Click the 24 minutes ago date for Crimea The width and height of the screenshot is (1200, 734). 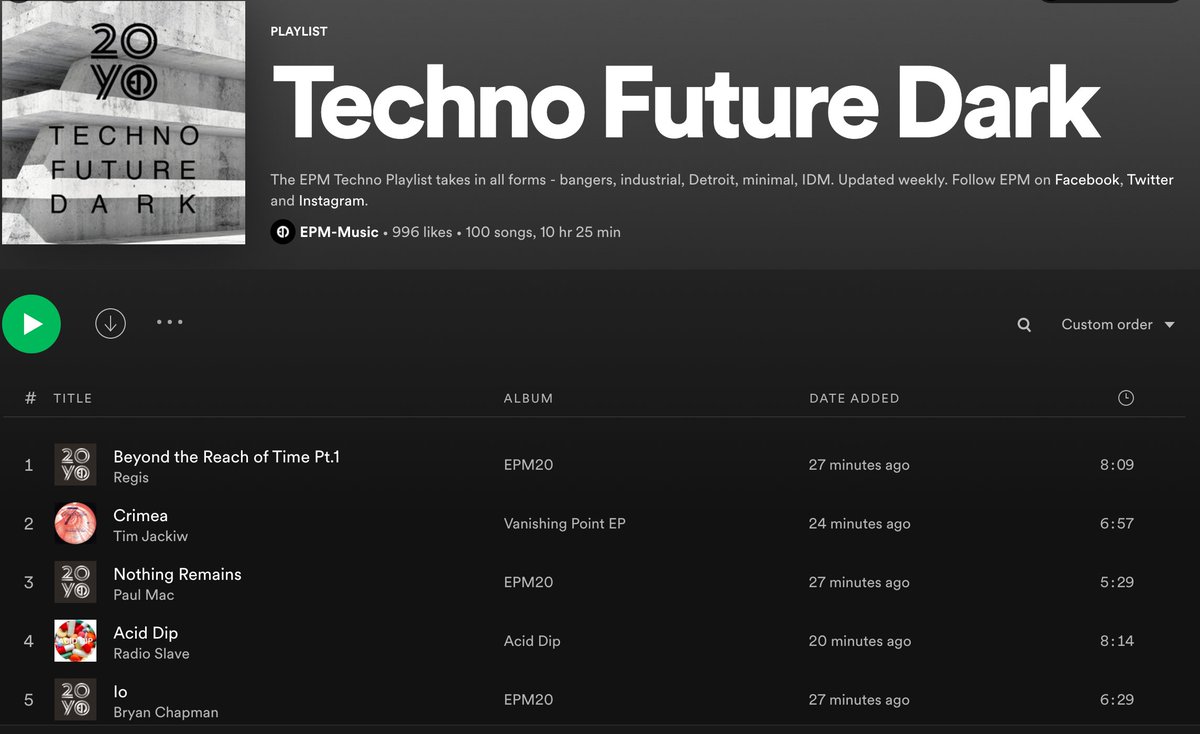[860, 524]
